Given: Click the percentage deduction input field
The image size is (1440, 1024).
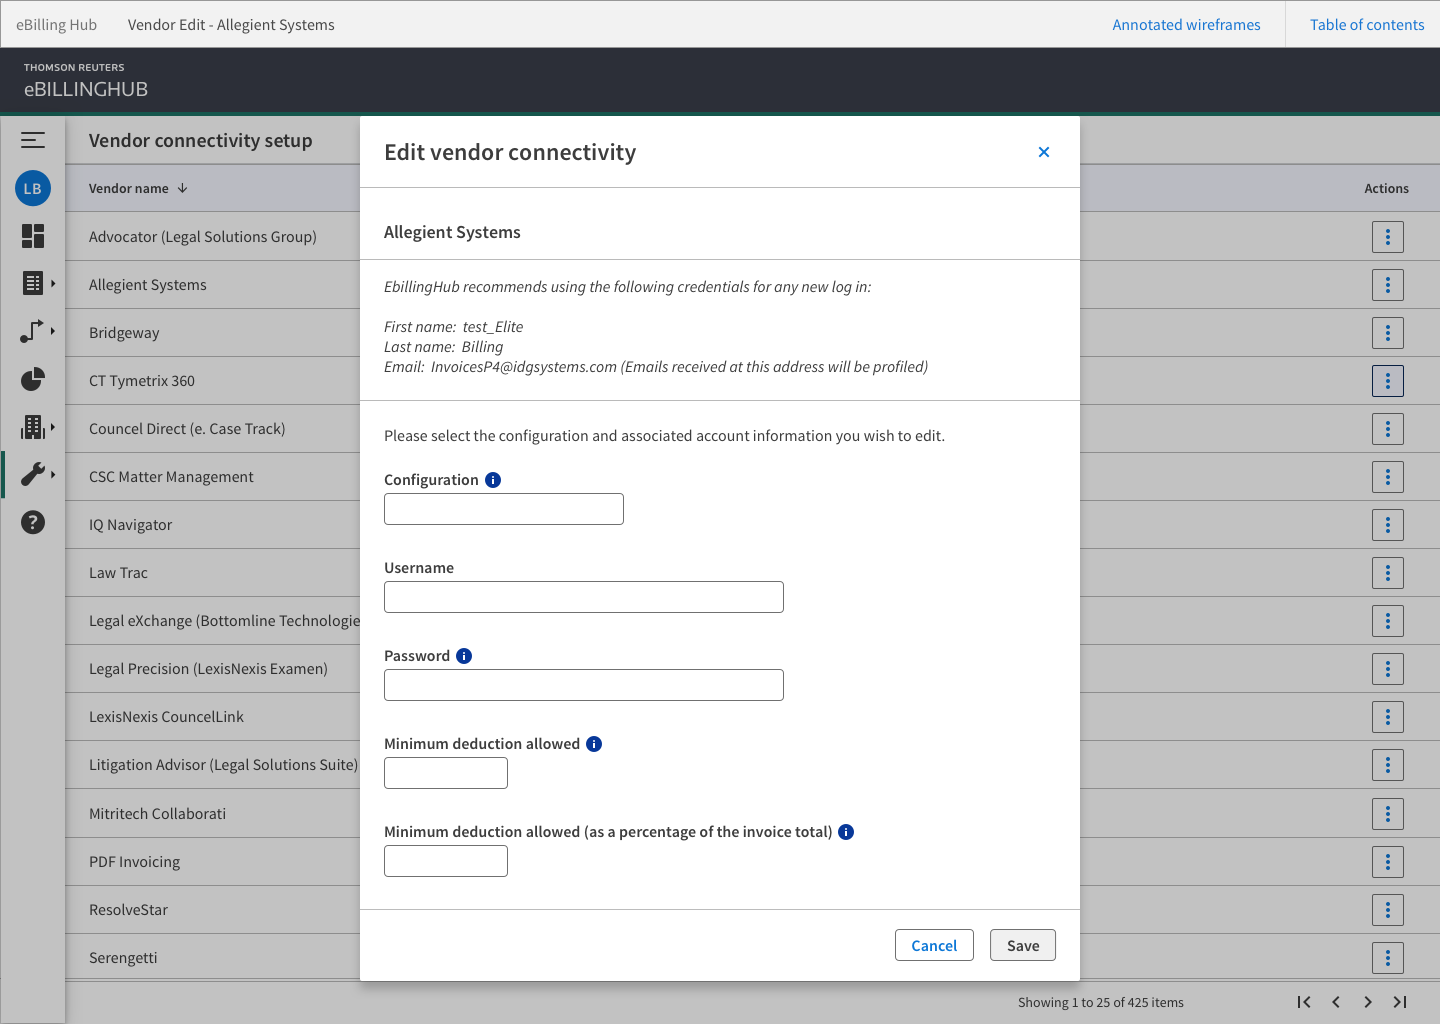Looking at the screenshot, I should (446, 861).
